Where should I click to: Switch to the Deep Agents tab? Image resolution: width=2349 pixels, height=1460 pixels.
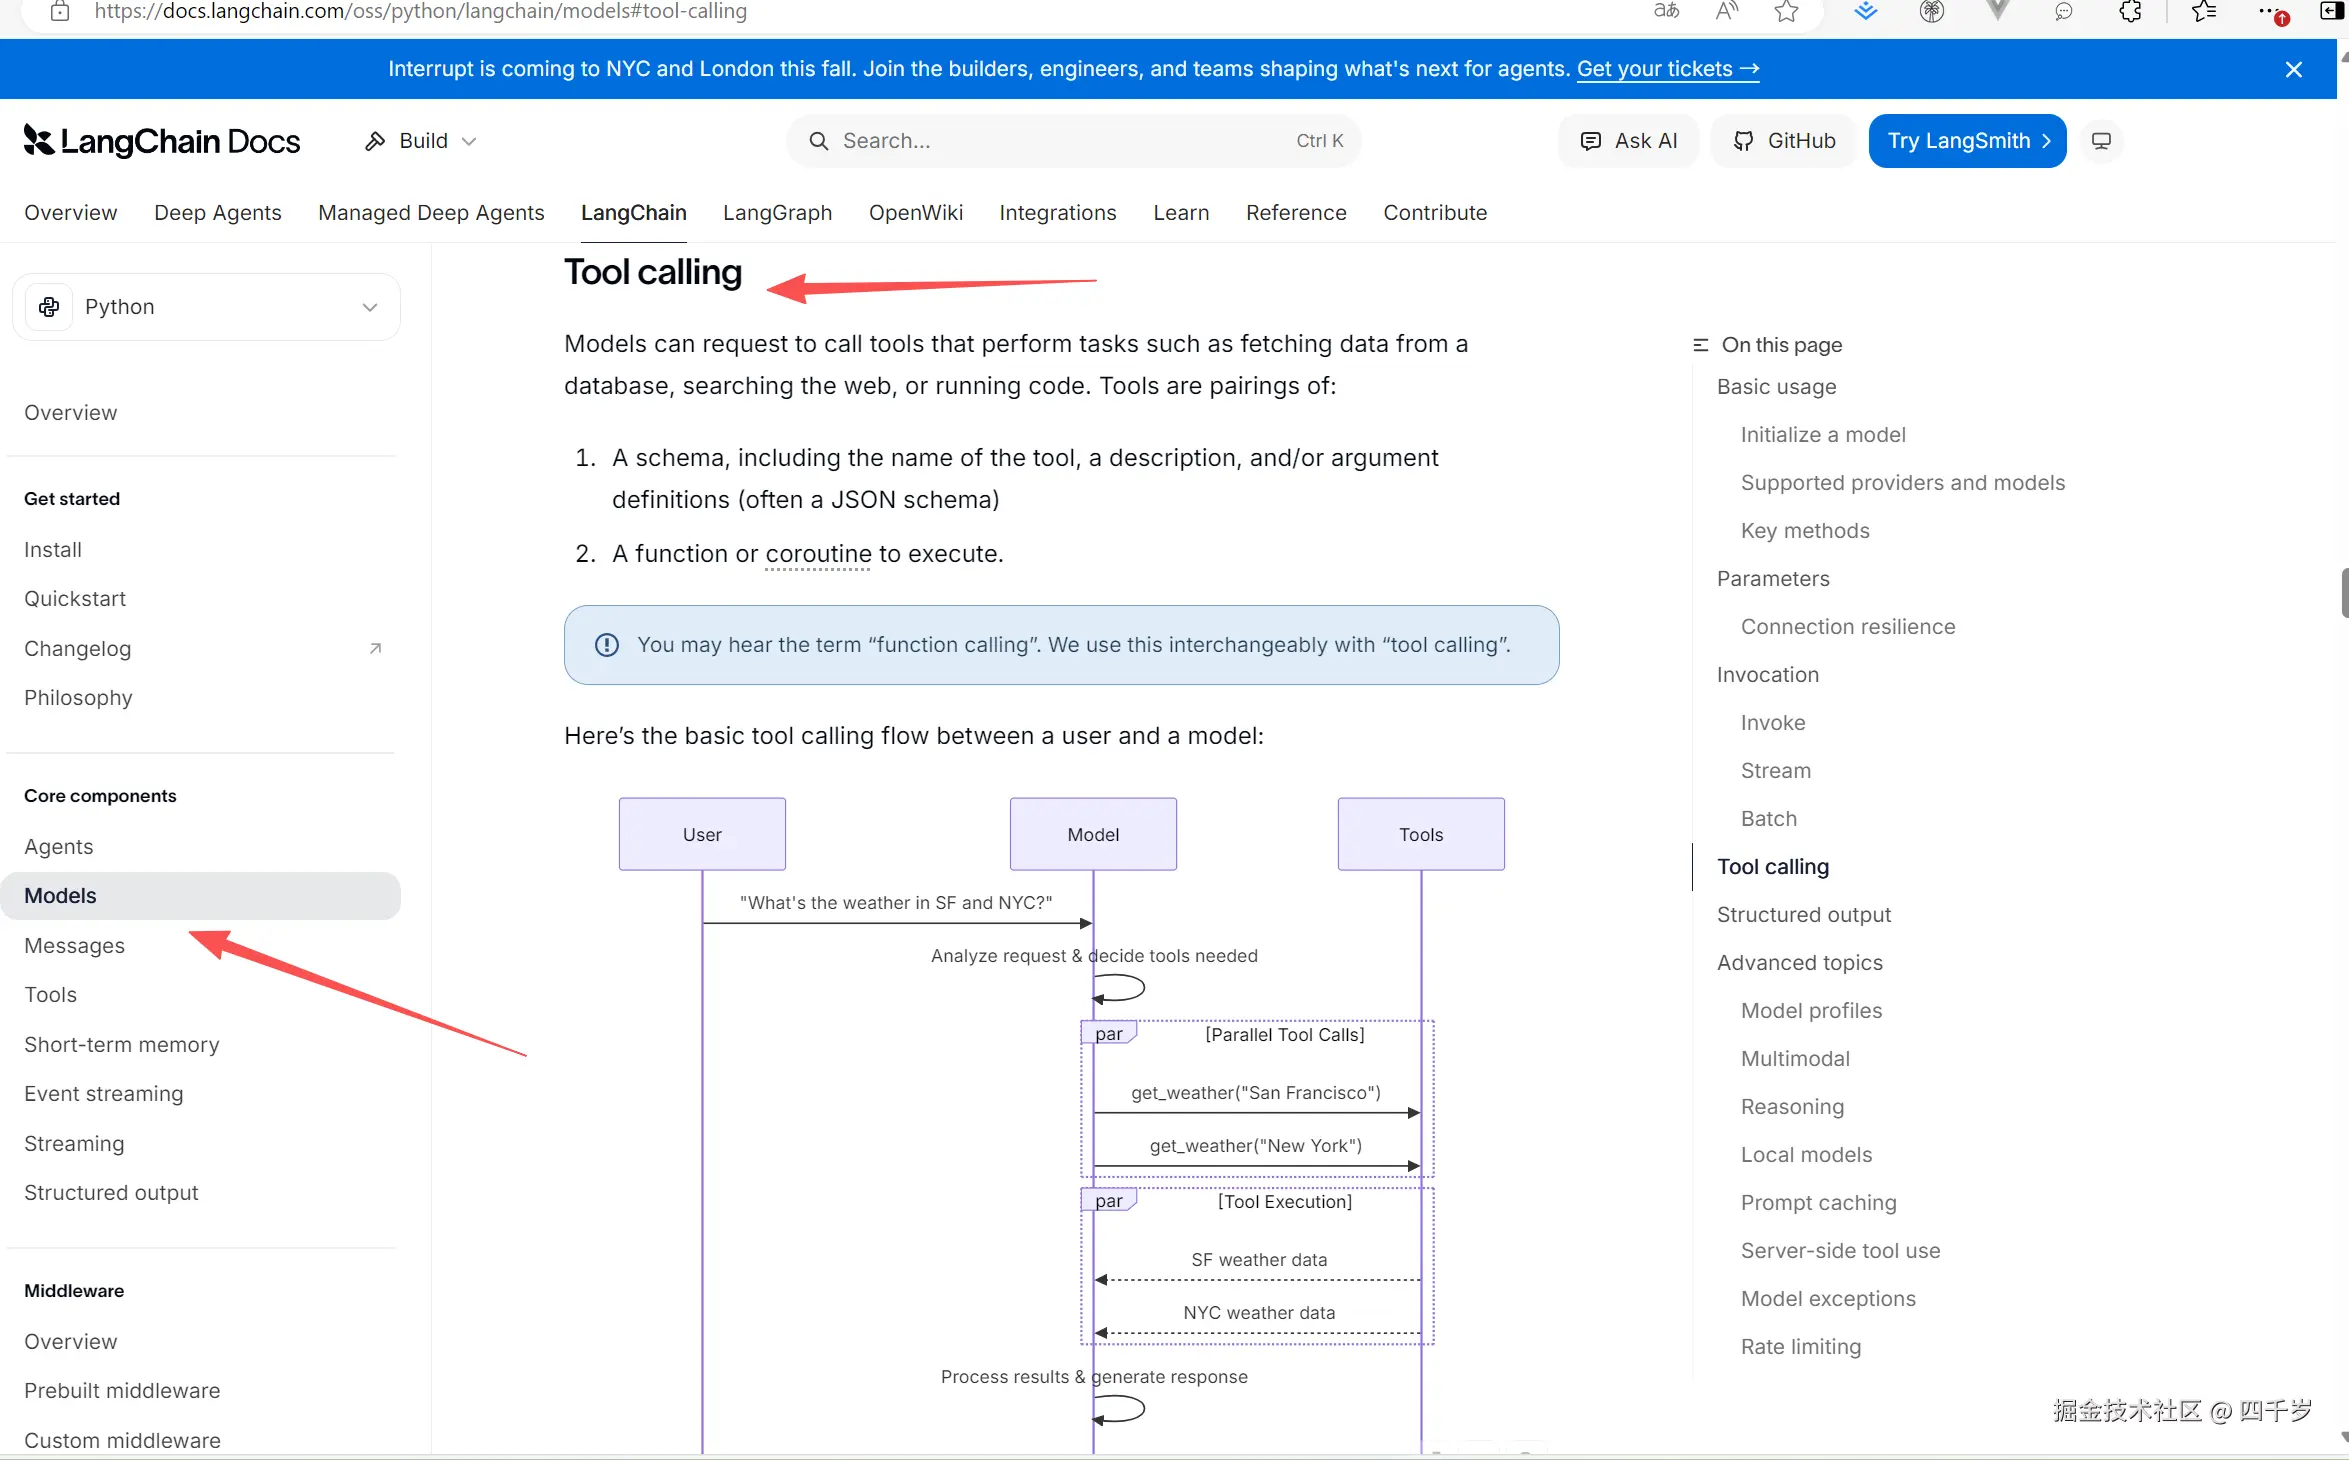pos(218,213)
